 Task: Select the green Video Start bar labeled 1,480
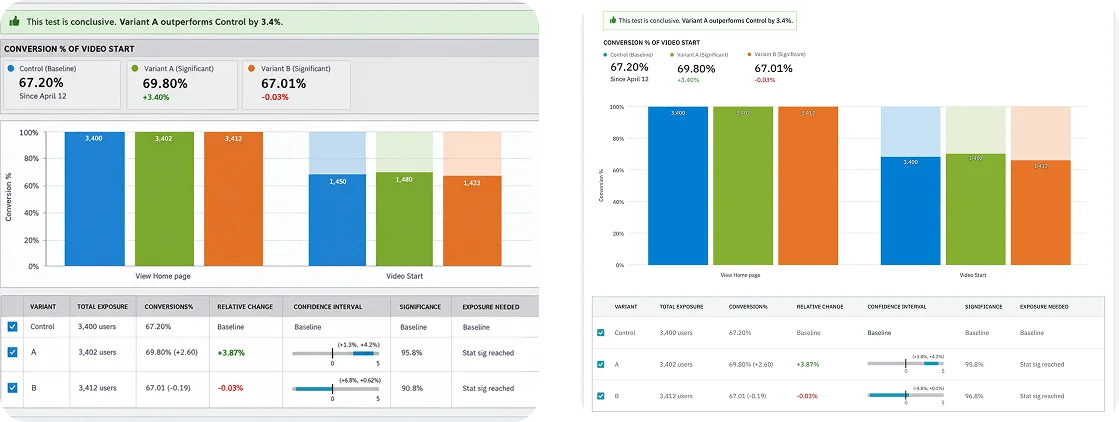coord(403,219)
